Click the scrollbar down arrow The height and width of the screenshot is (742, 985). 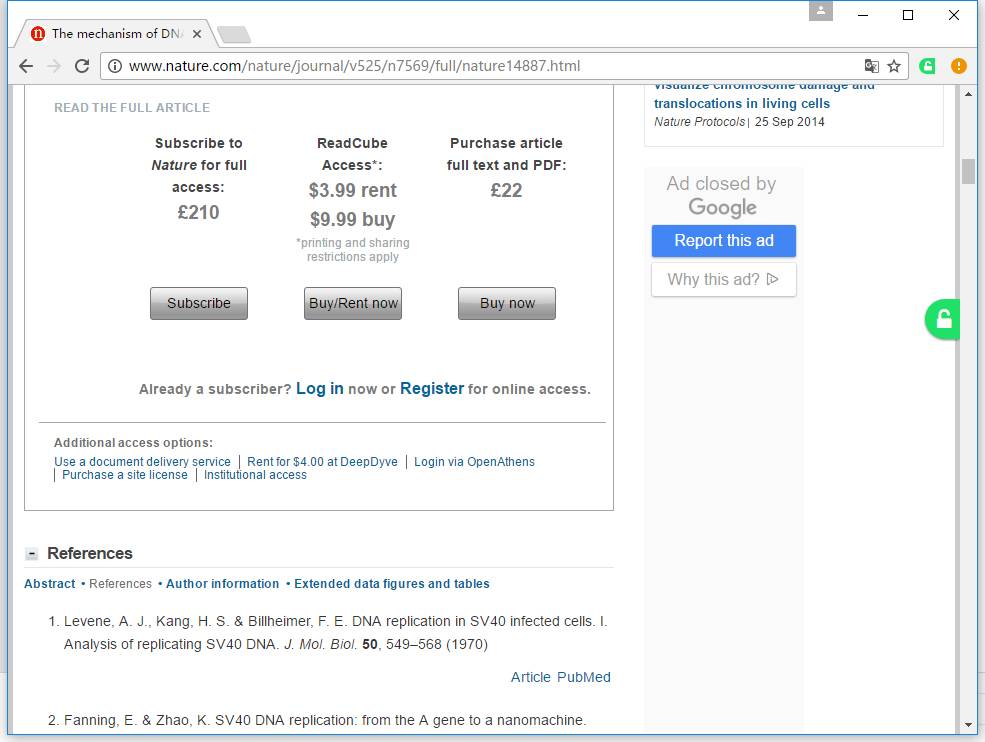point(968,724)
